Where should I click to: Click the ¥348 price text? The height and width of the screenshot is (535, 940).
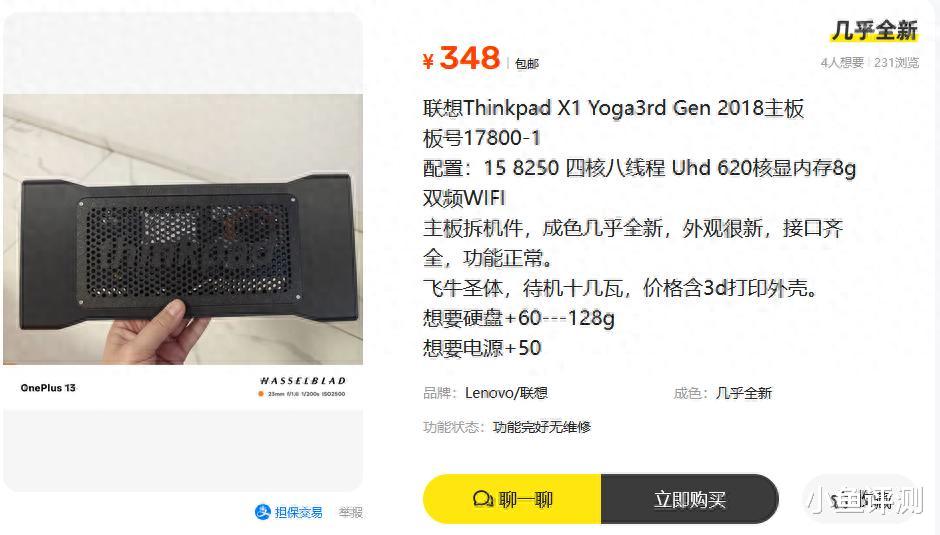pos(461,58)
